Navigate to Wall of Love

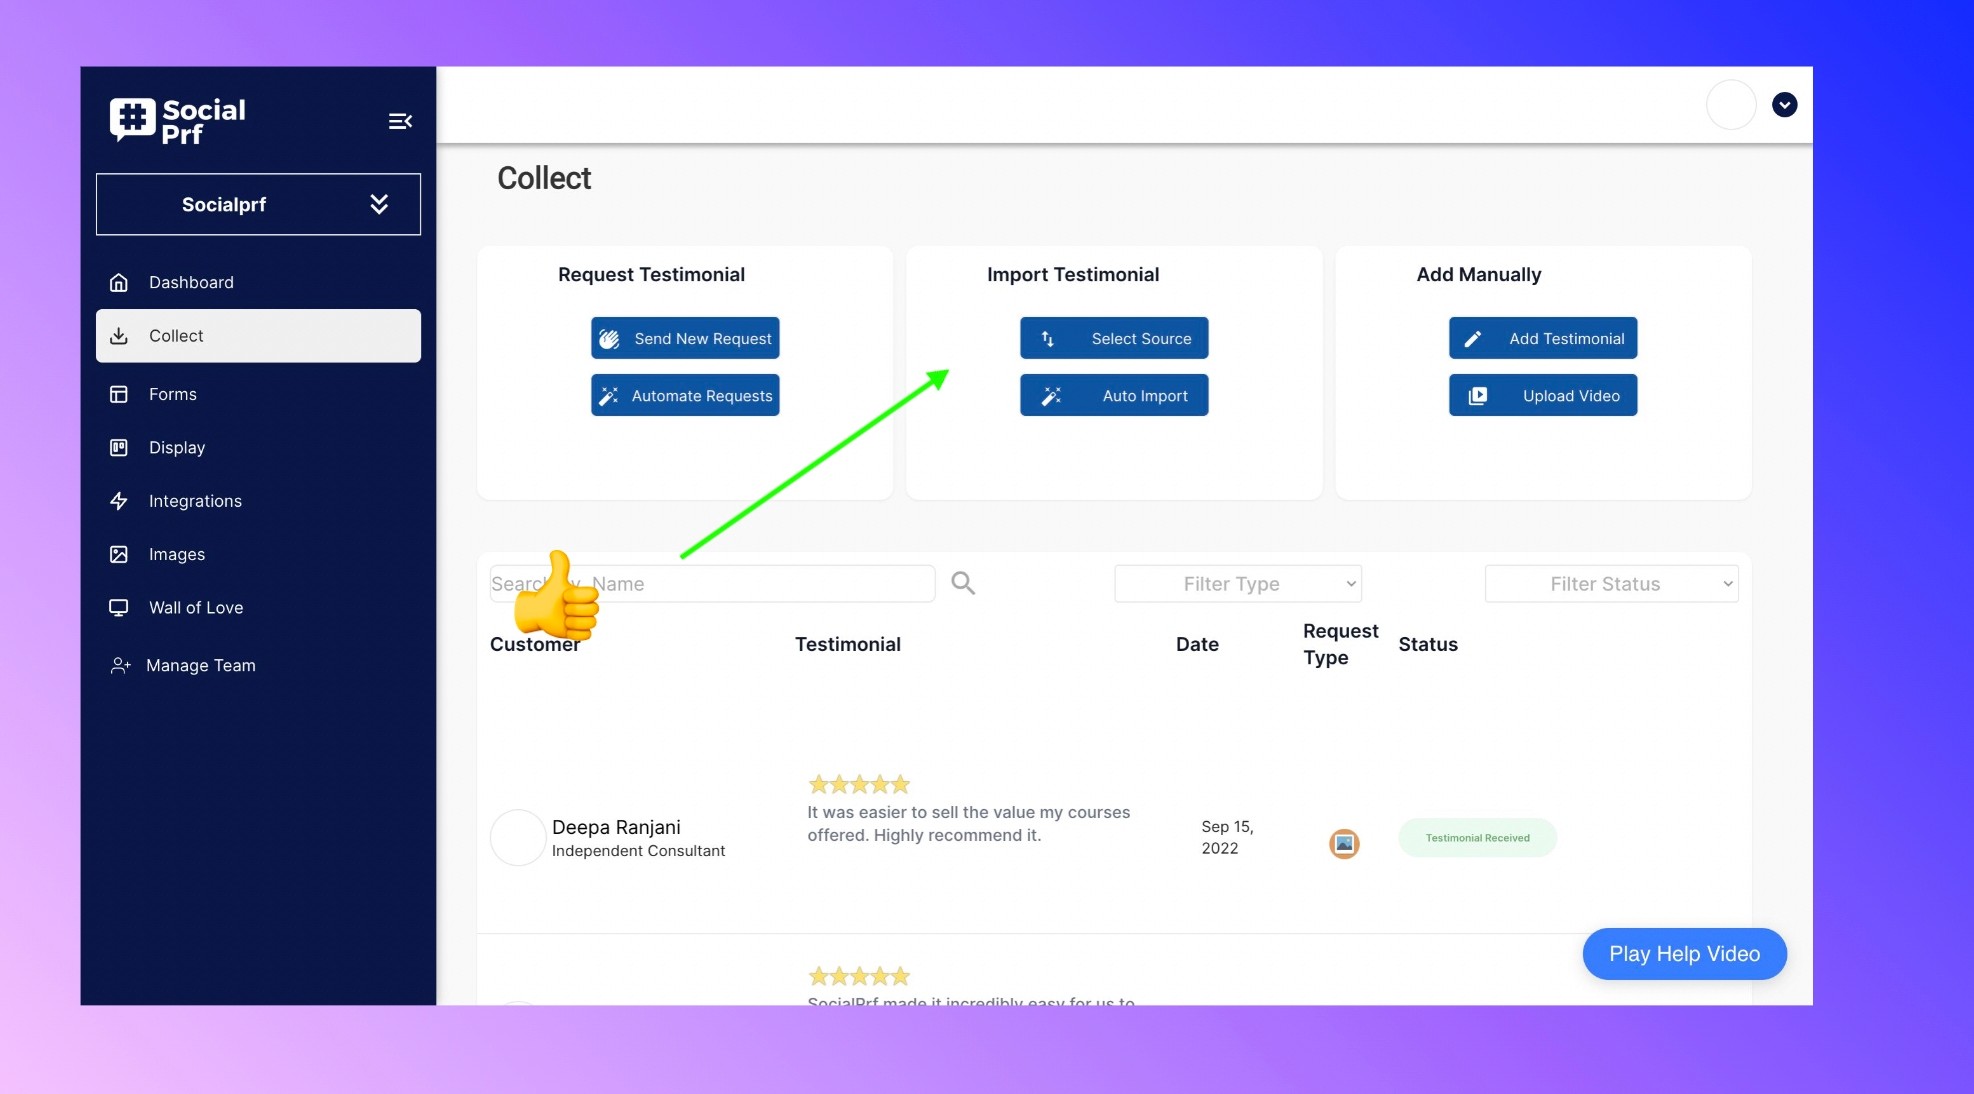[196, 608]
